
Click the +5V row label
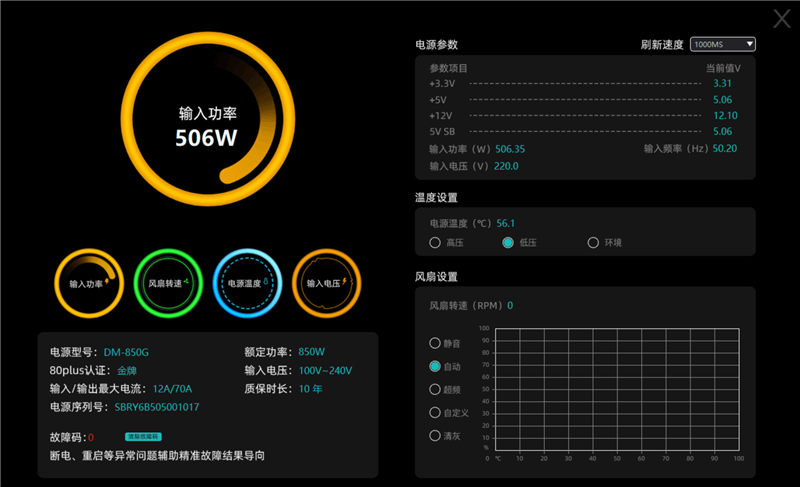click(x=438, y=100)
